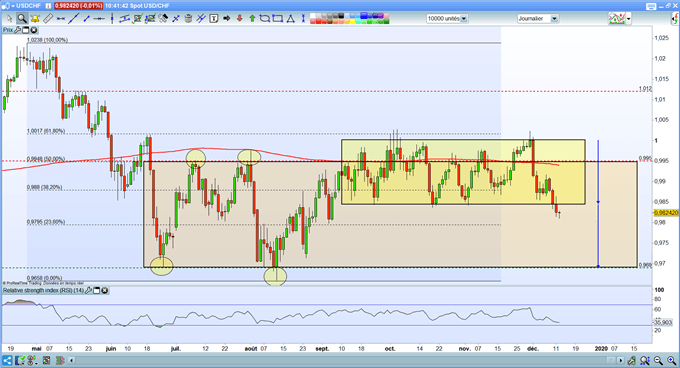Image resolution: width=680 pixels, height=368 pixels.
Task: Click the 0,9658 (0,00%) Fibonacci label
Action: (x=44, y=278)
